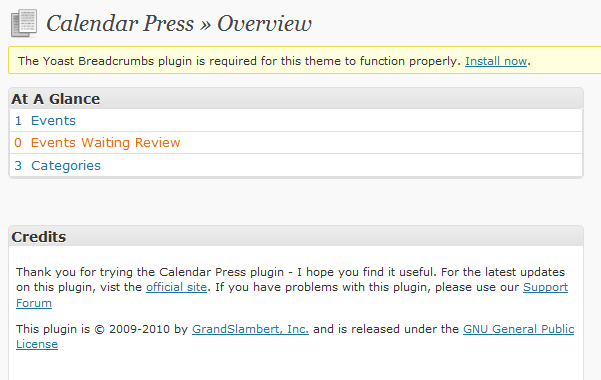
Task: Open Events Waiting Review link
Action: (x=105, y=143)
